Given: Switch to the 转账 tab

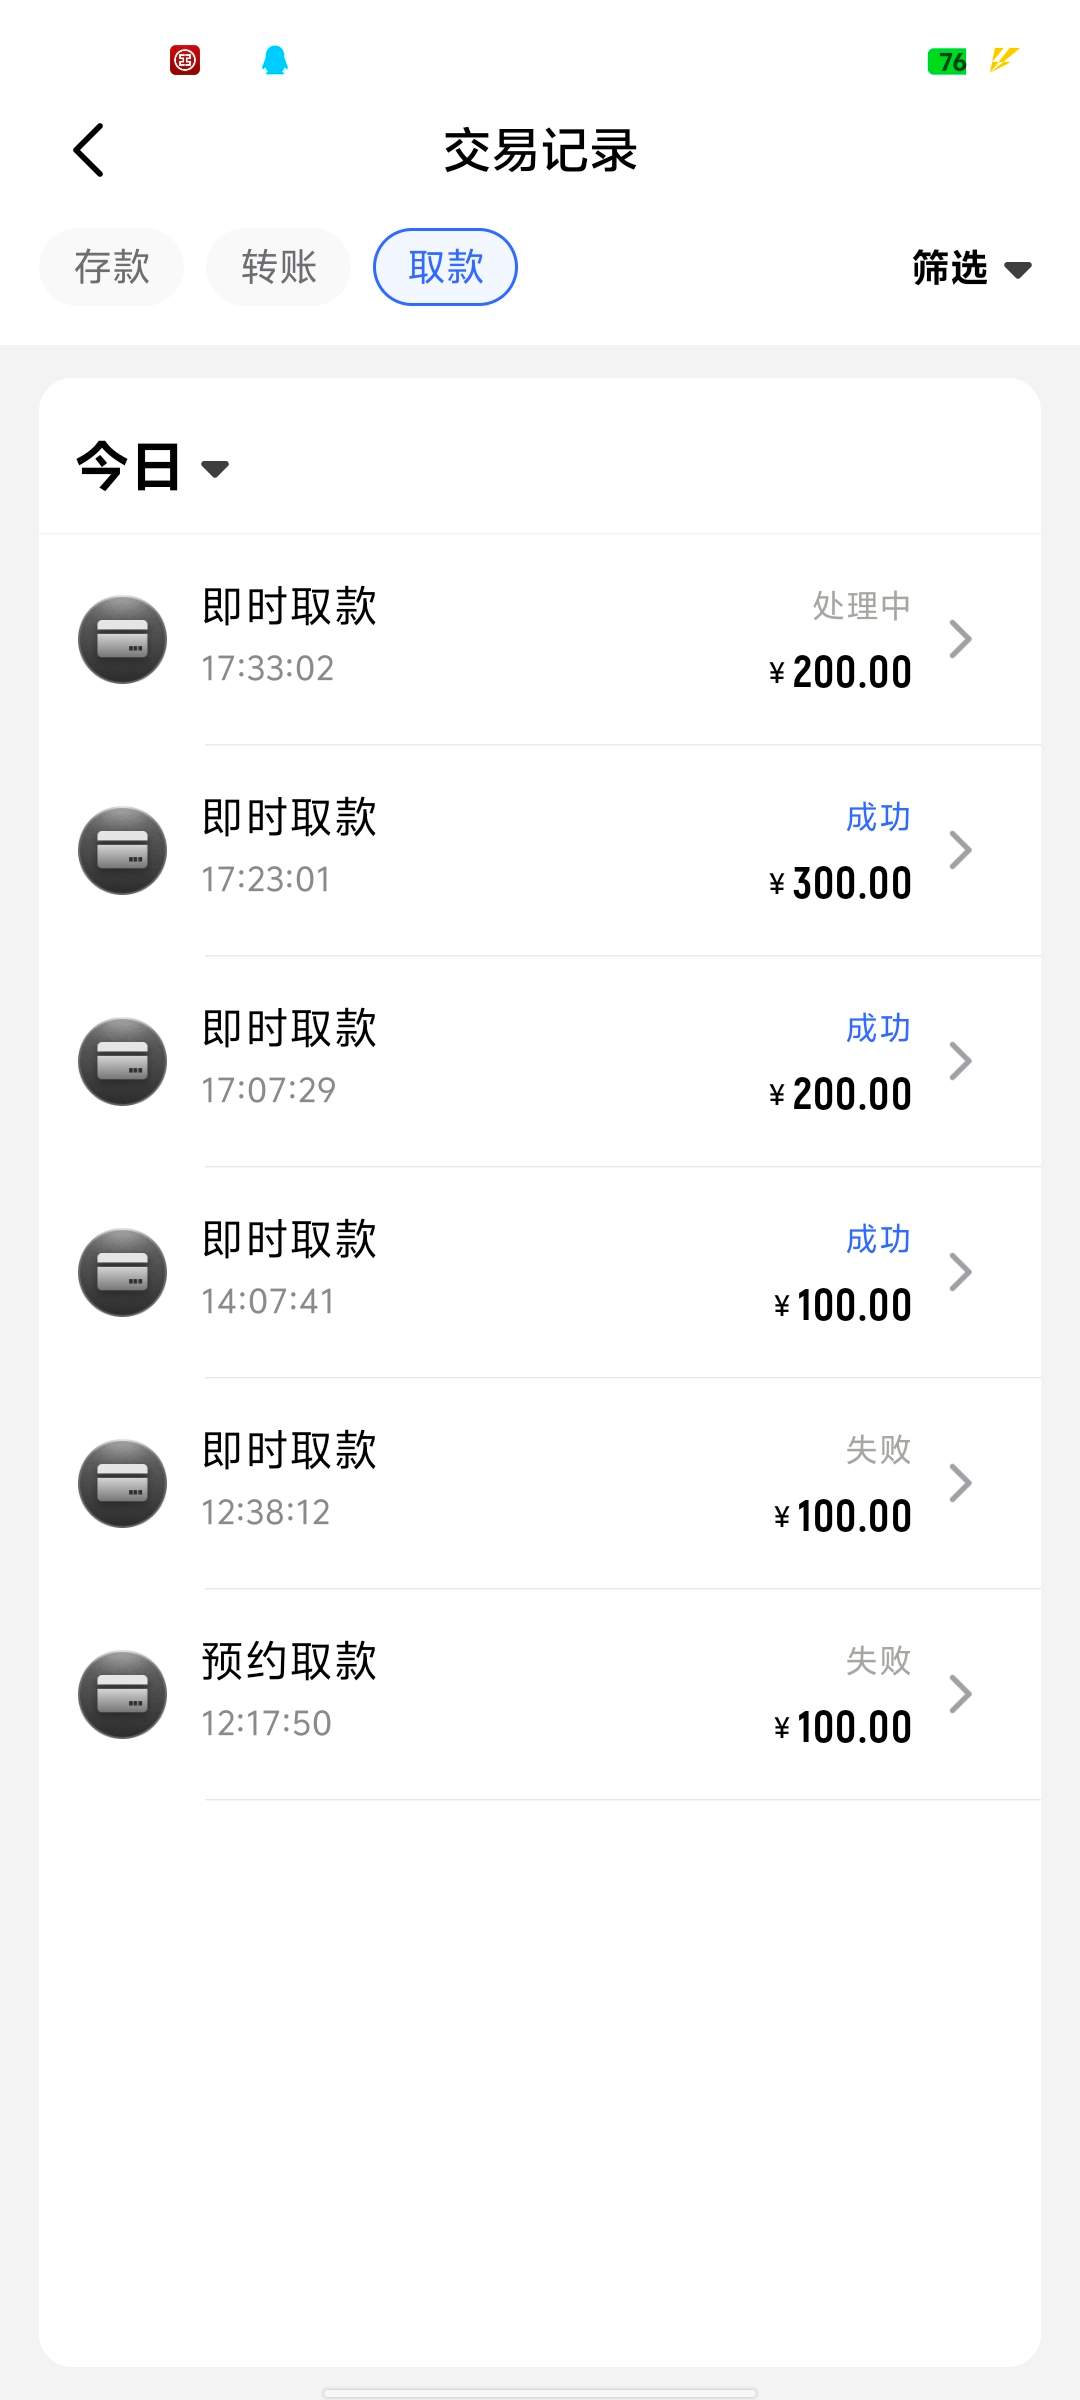Looking at the screenshot, I should (x=279, y=267).
